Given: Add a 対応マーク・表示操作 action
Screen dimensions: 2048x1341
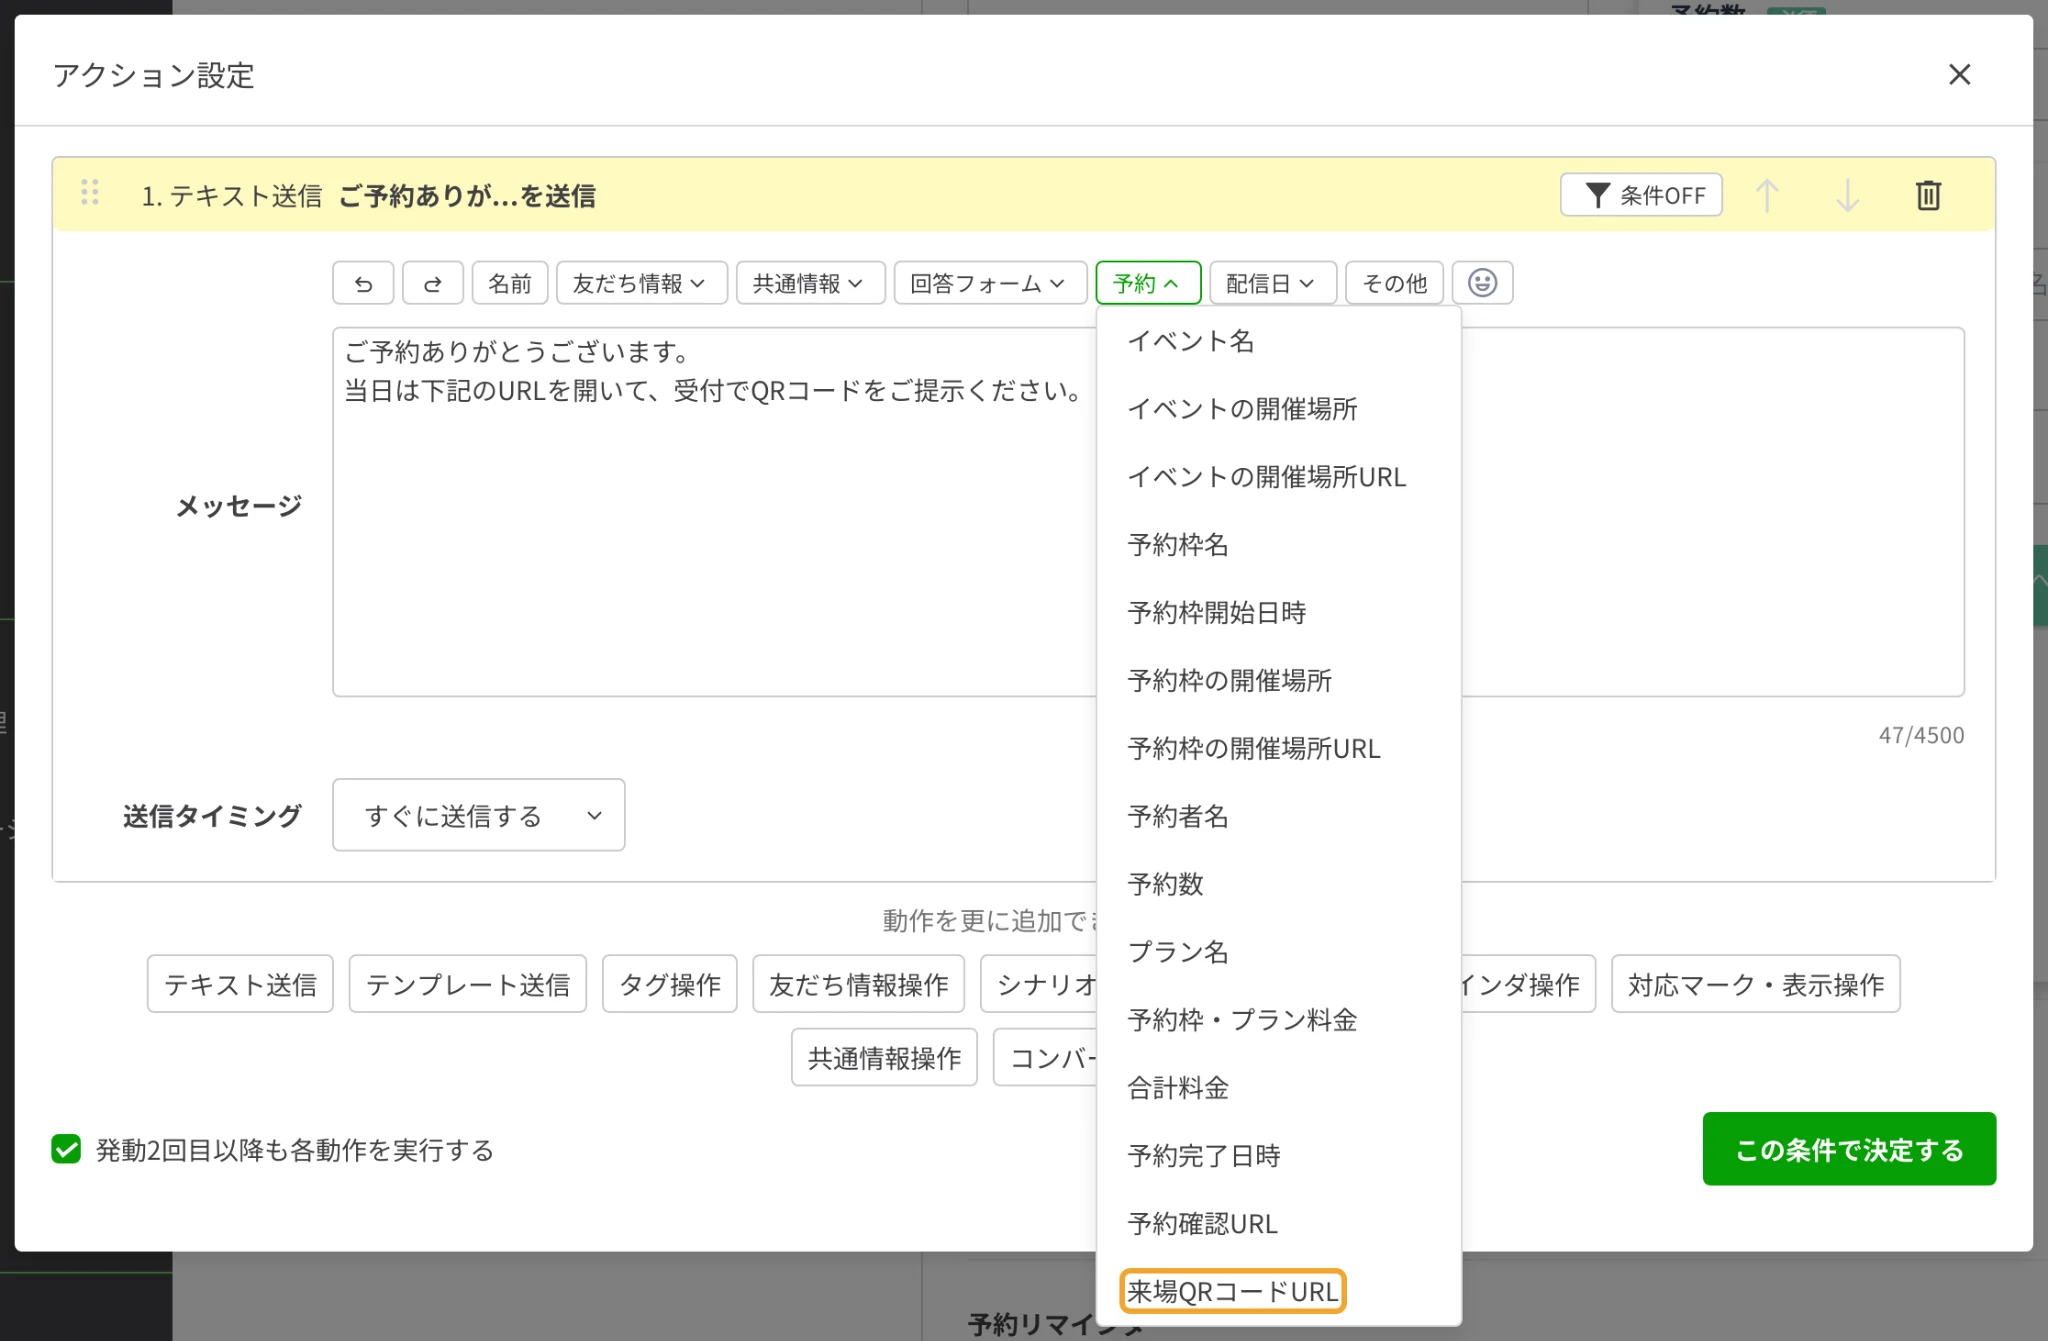Looking at the screenshot, I should 1756,984.
